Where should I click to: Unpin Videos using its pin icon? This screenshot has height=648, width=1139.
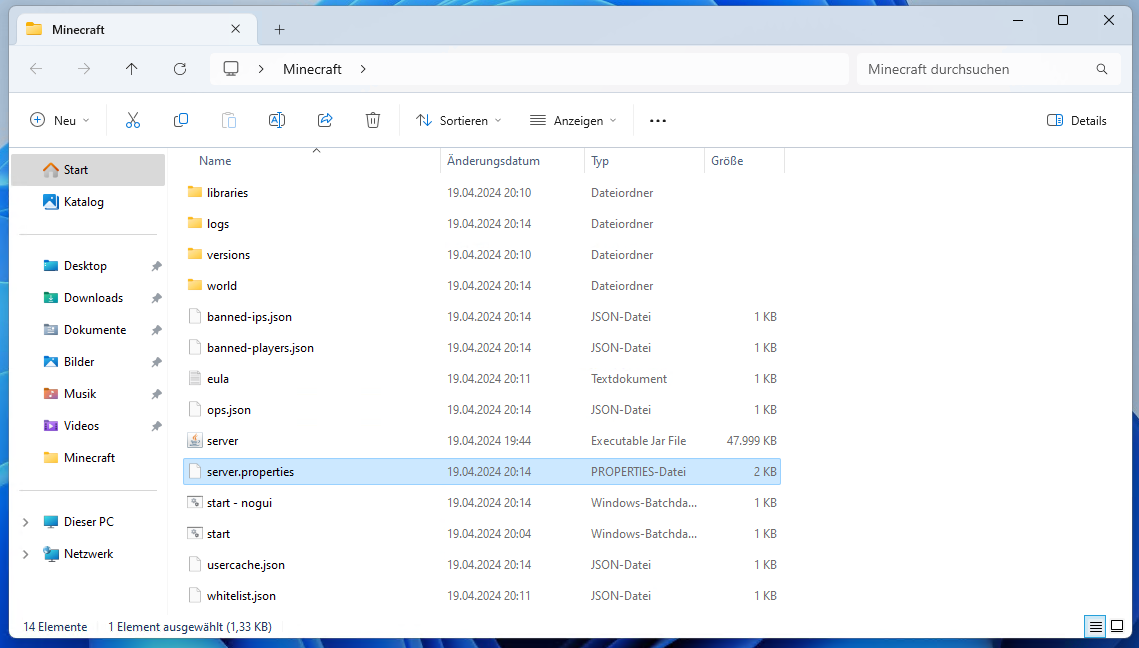pyautogui.click(x=156, y=426)
